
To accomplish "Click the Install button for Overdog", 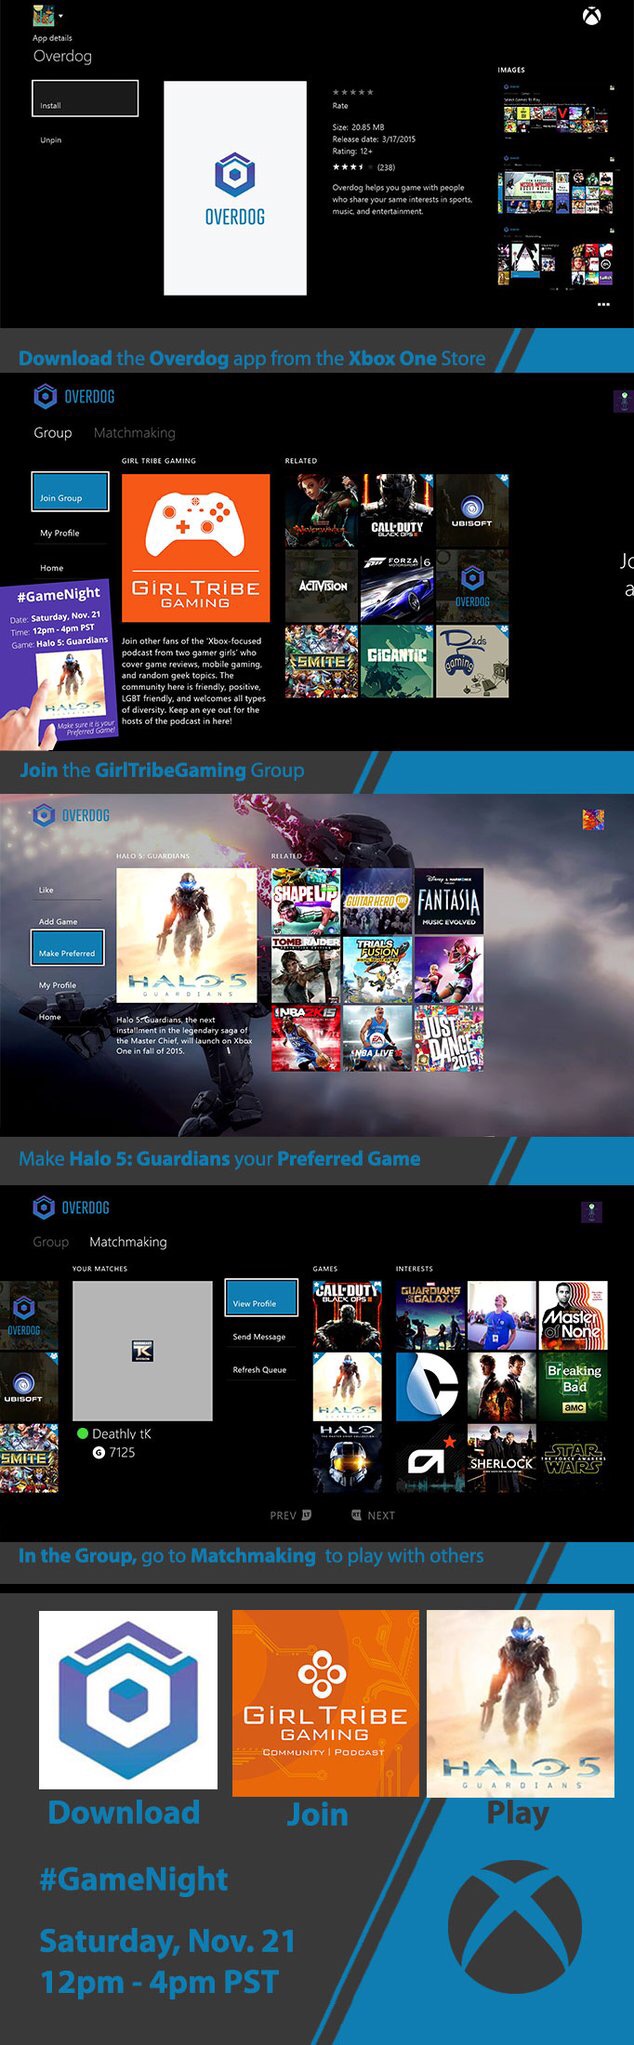I will (85, 99).
